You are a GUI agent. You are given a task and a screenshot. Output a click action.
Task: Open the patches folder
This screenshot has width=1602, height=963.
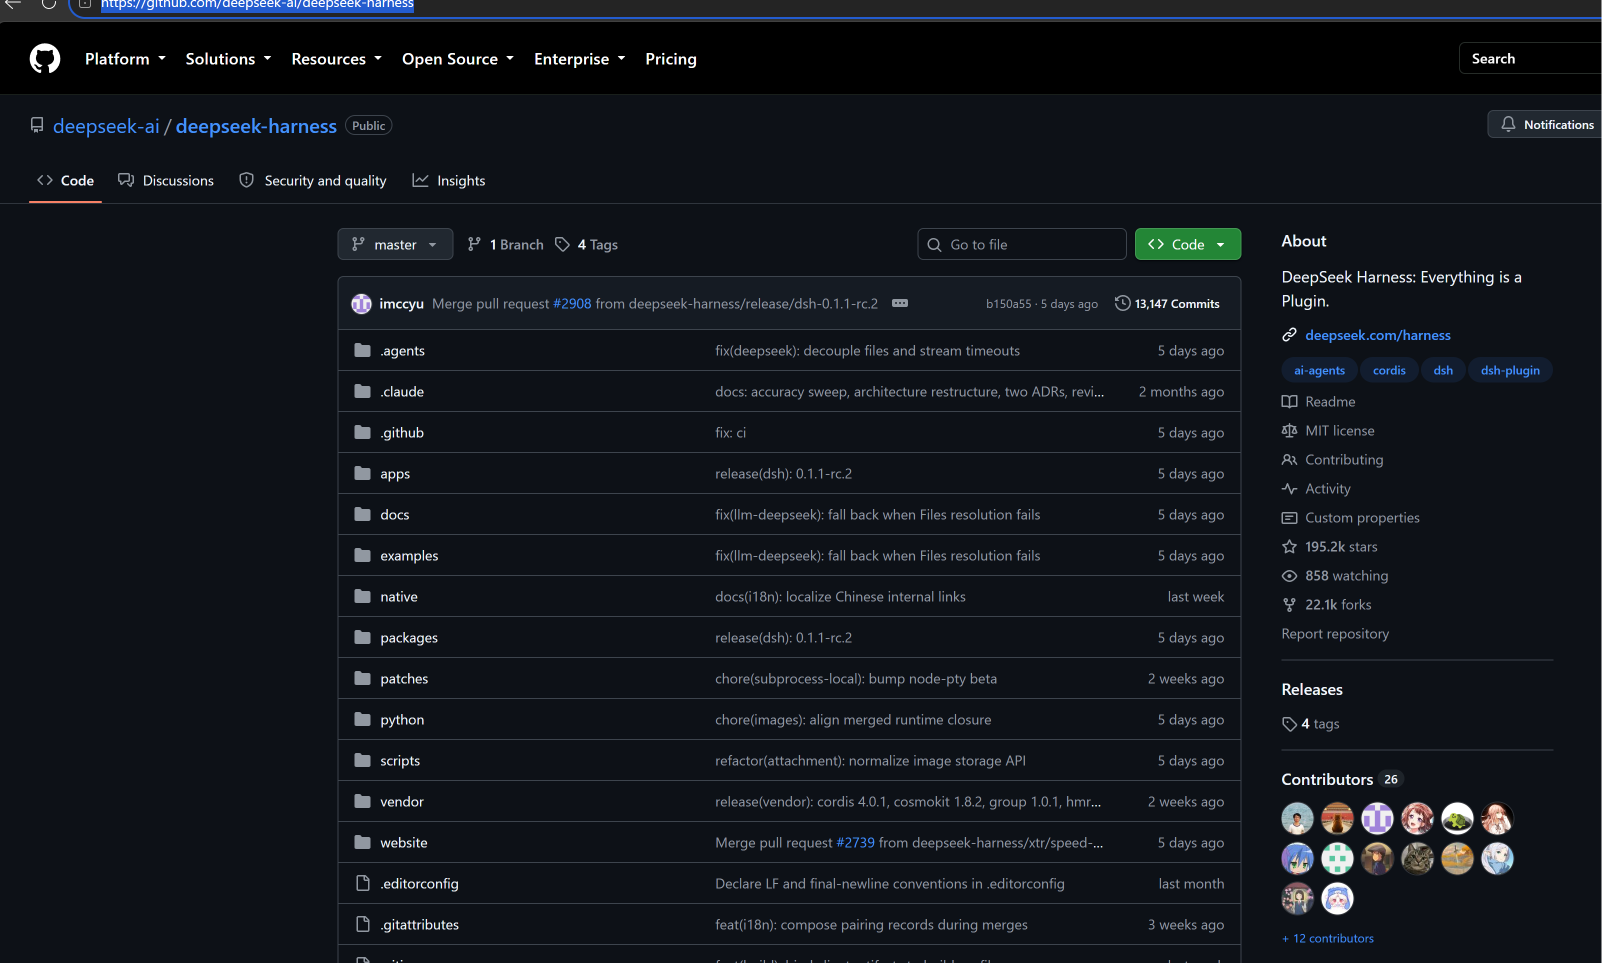[404, 679]
